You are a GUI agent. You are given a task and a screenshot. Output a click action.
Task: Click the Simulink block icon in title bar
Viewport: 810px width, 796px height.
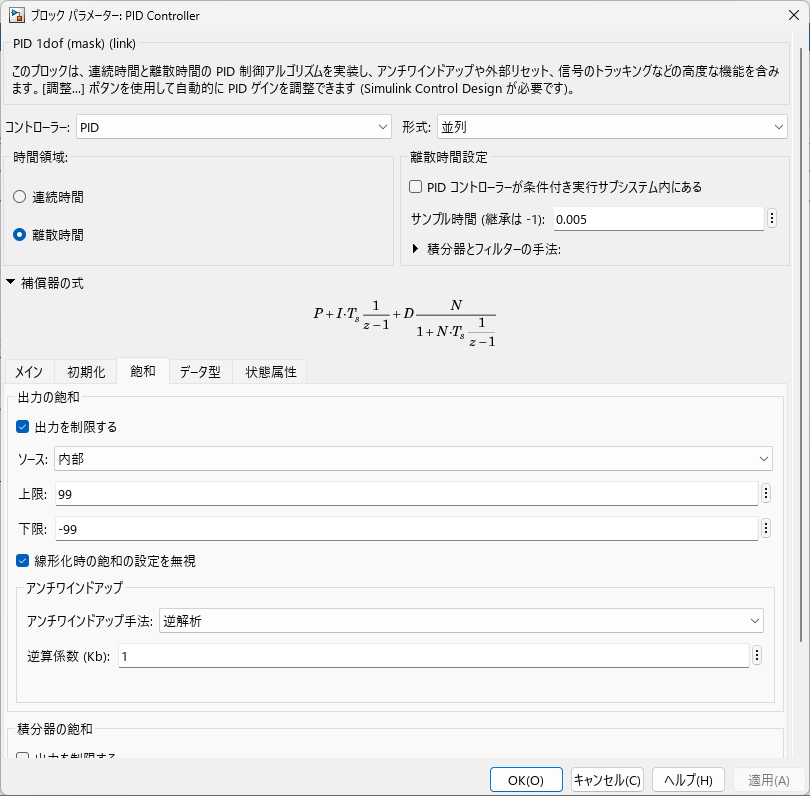pos(17,15)
